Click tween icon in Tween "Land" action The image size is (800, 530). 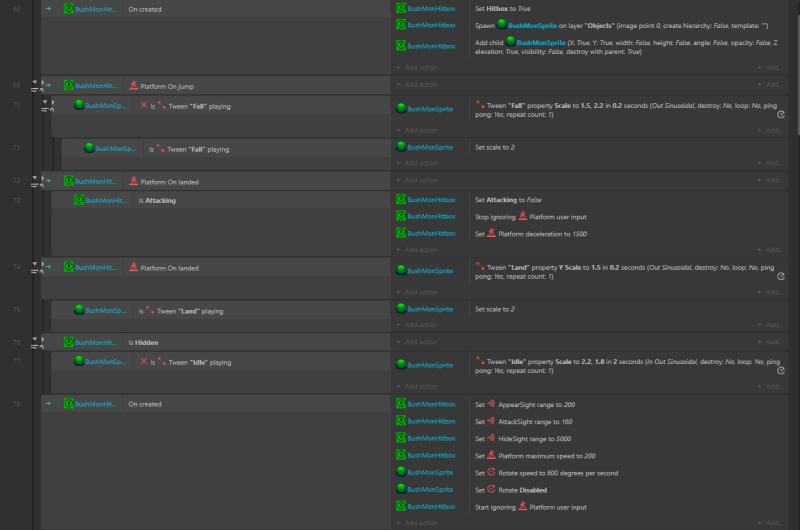tap(480, 266)
